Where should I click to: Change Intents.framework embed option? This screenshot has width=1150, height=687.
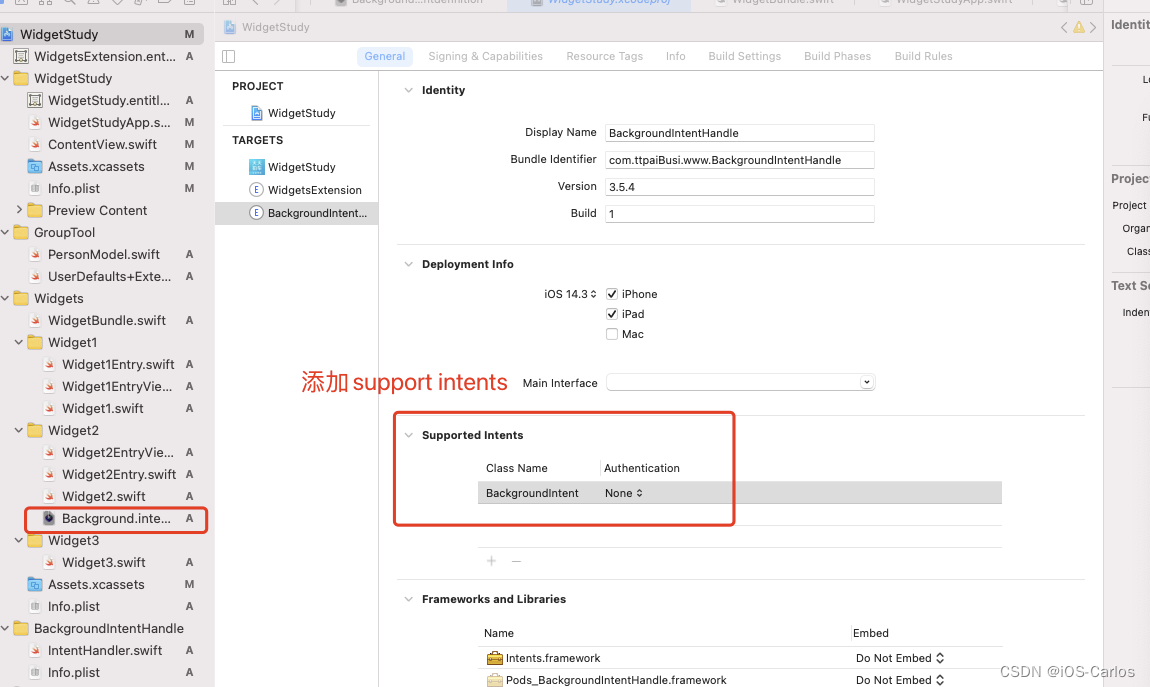(899, 658)
